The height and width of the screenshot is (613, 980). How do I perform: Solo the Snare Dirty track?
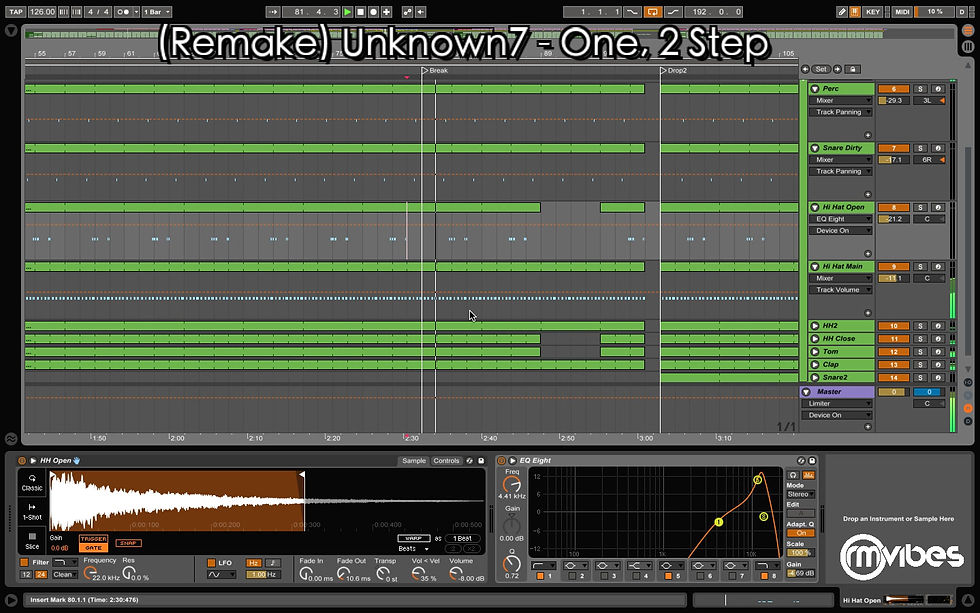920,148
